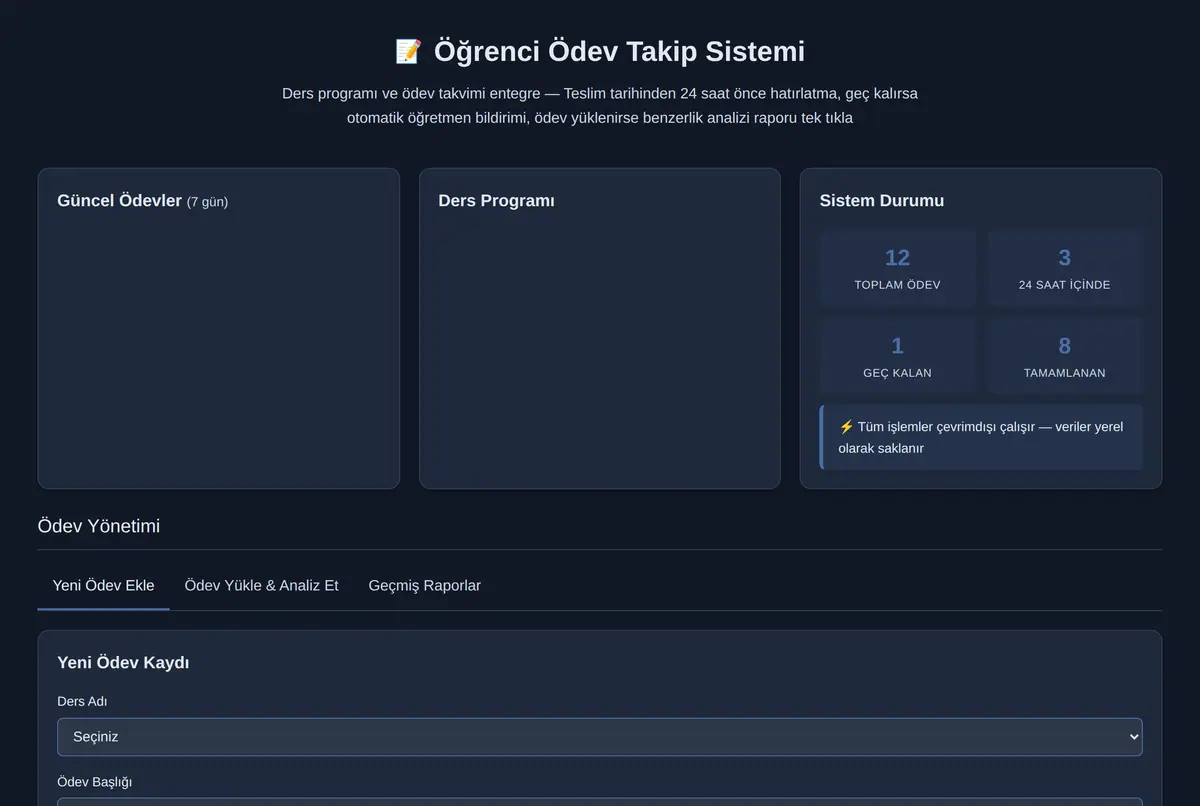Click the Ders Programı heading
Image resolution: width=1200 pixels, height=806 pixels.
point(496,201)
